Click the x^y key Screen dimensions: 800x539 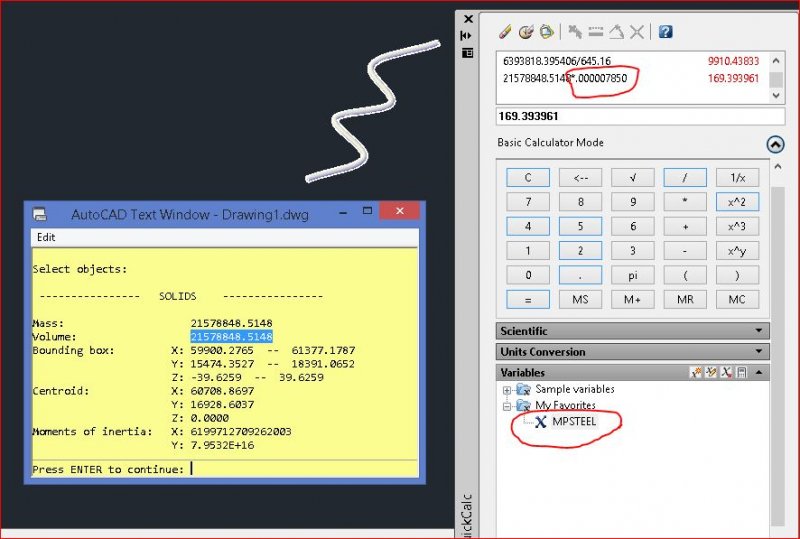tap(737, 251)
